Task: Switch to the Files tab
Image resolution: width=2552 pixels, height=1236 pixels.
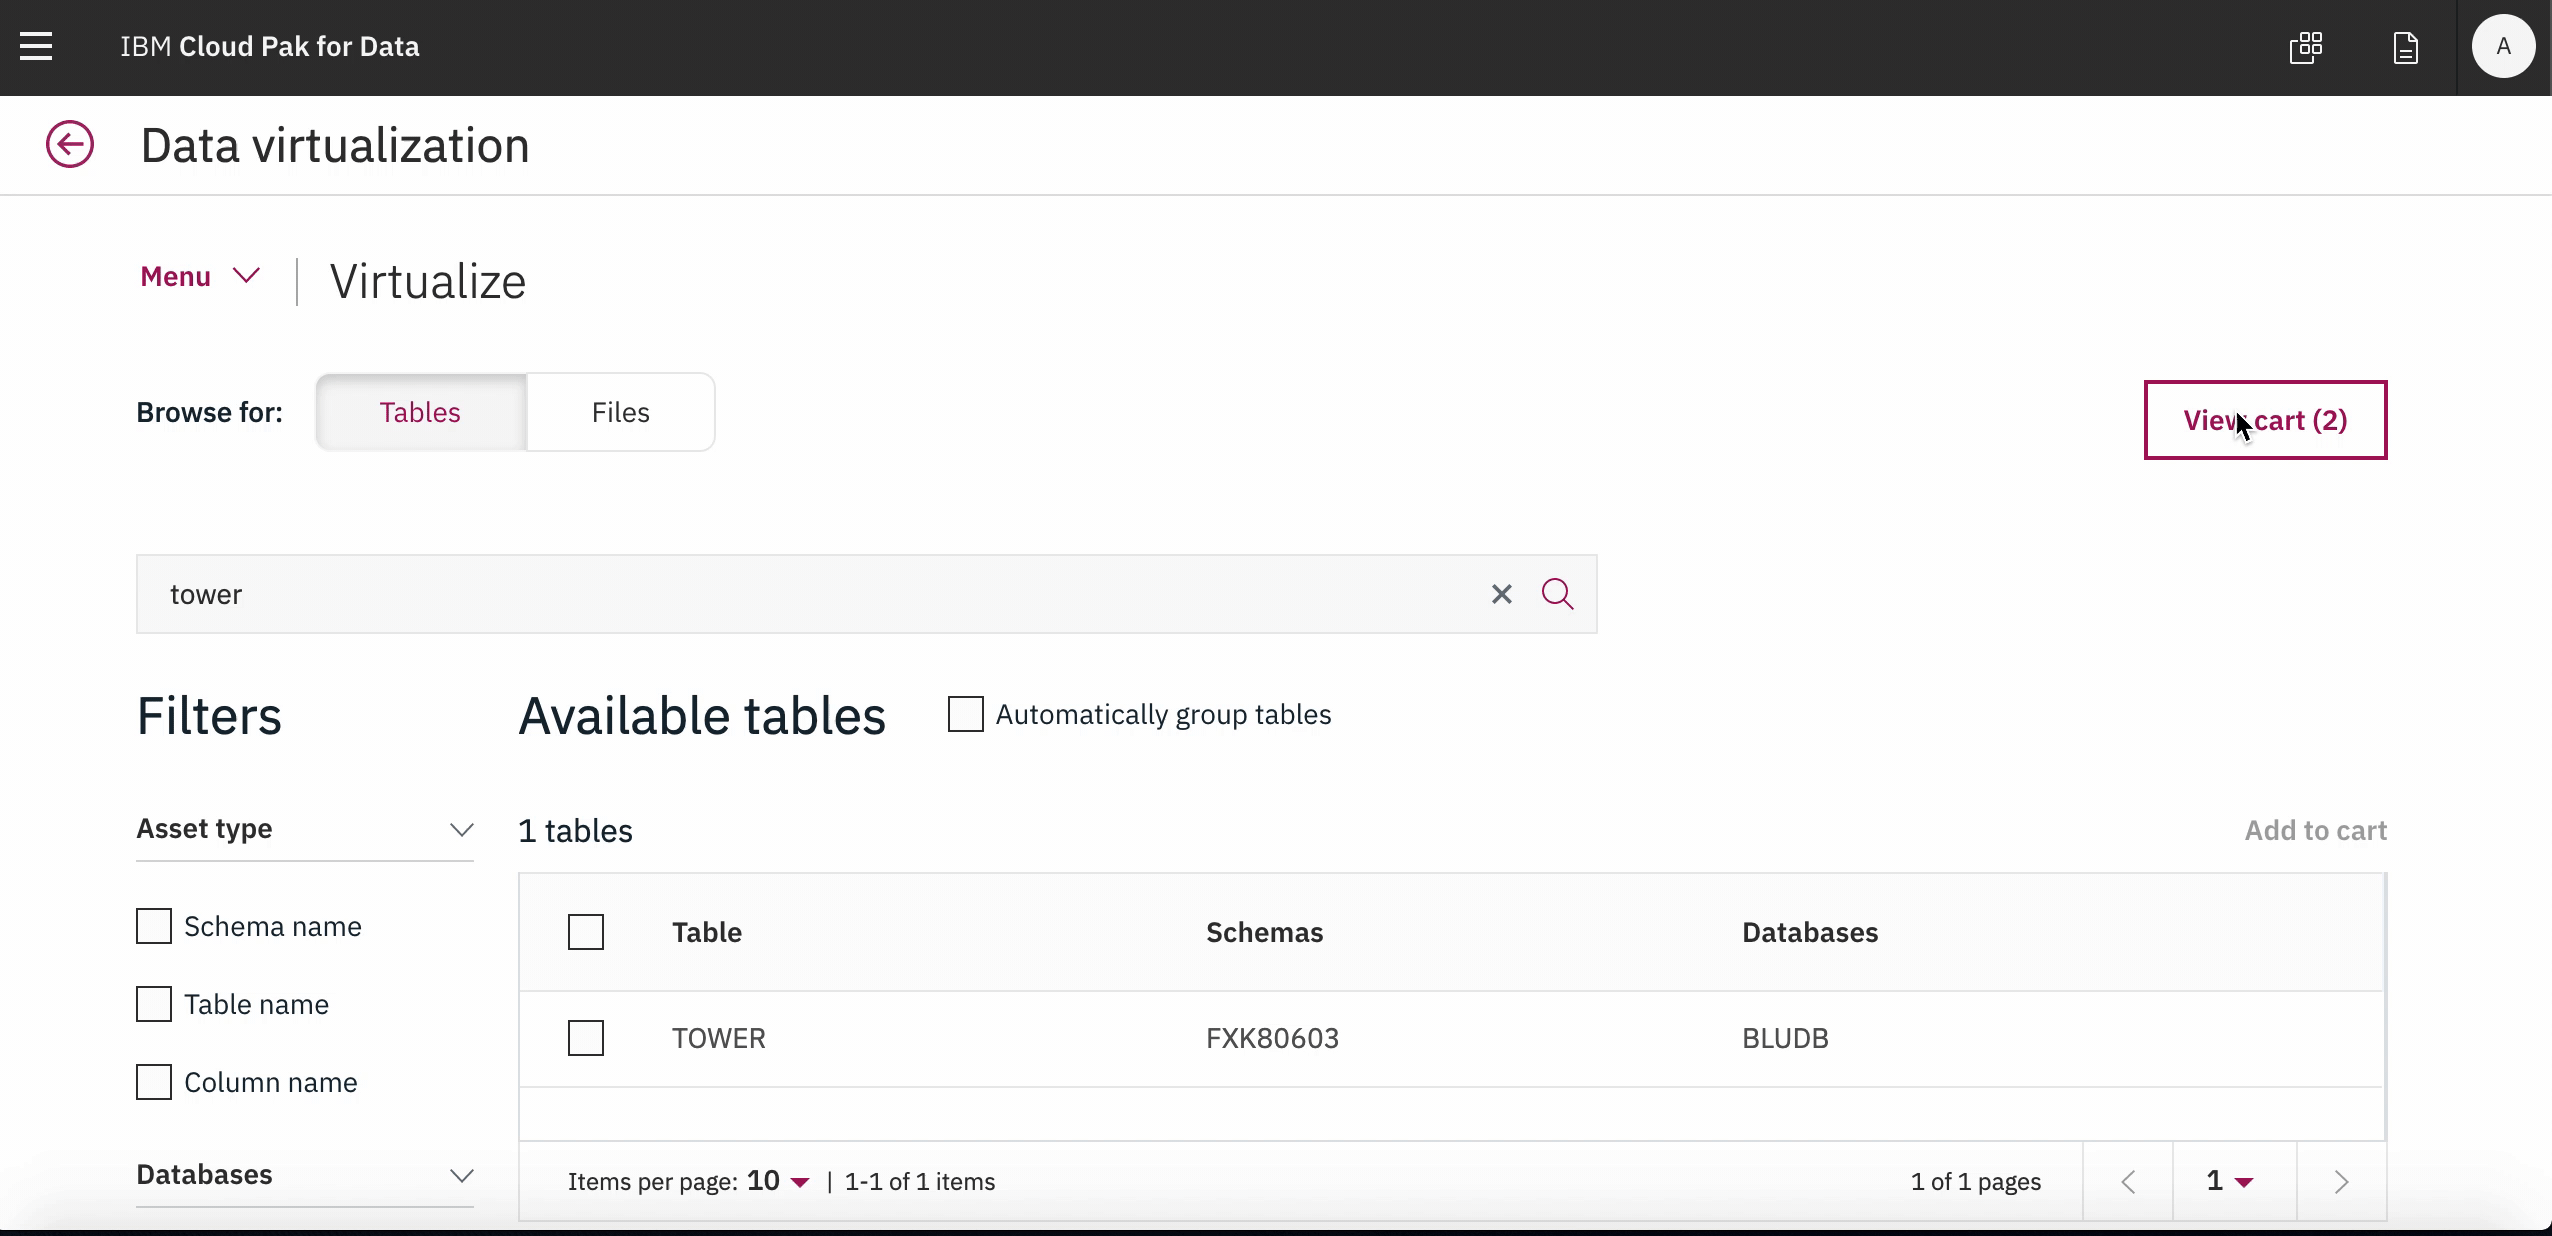Action: coord(620,412)
